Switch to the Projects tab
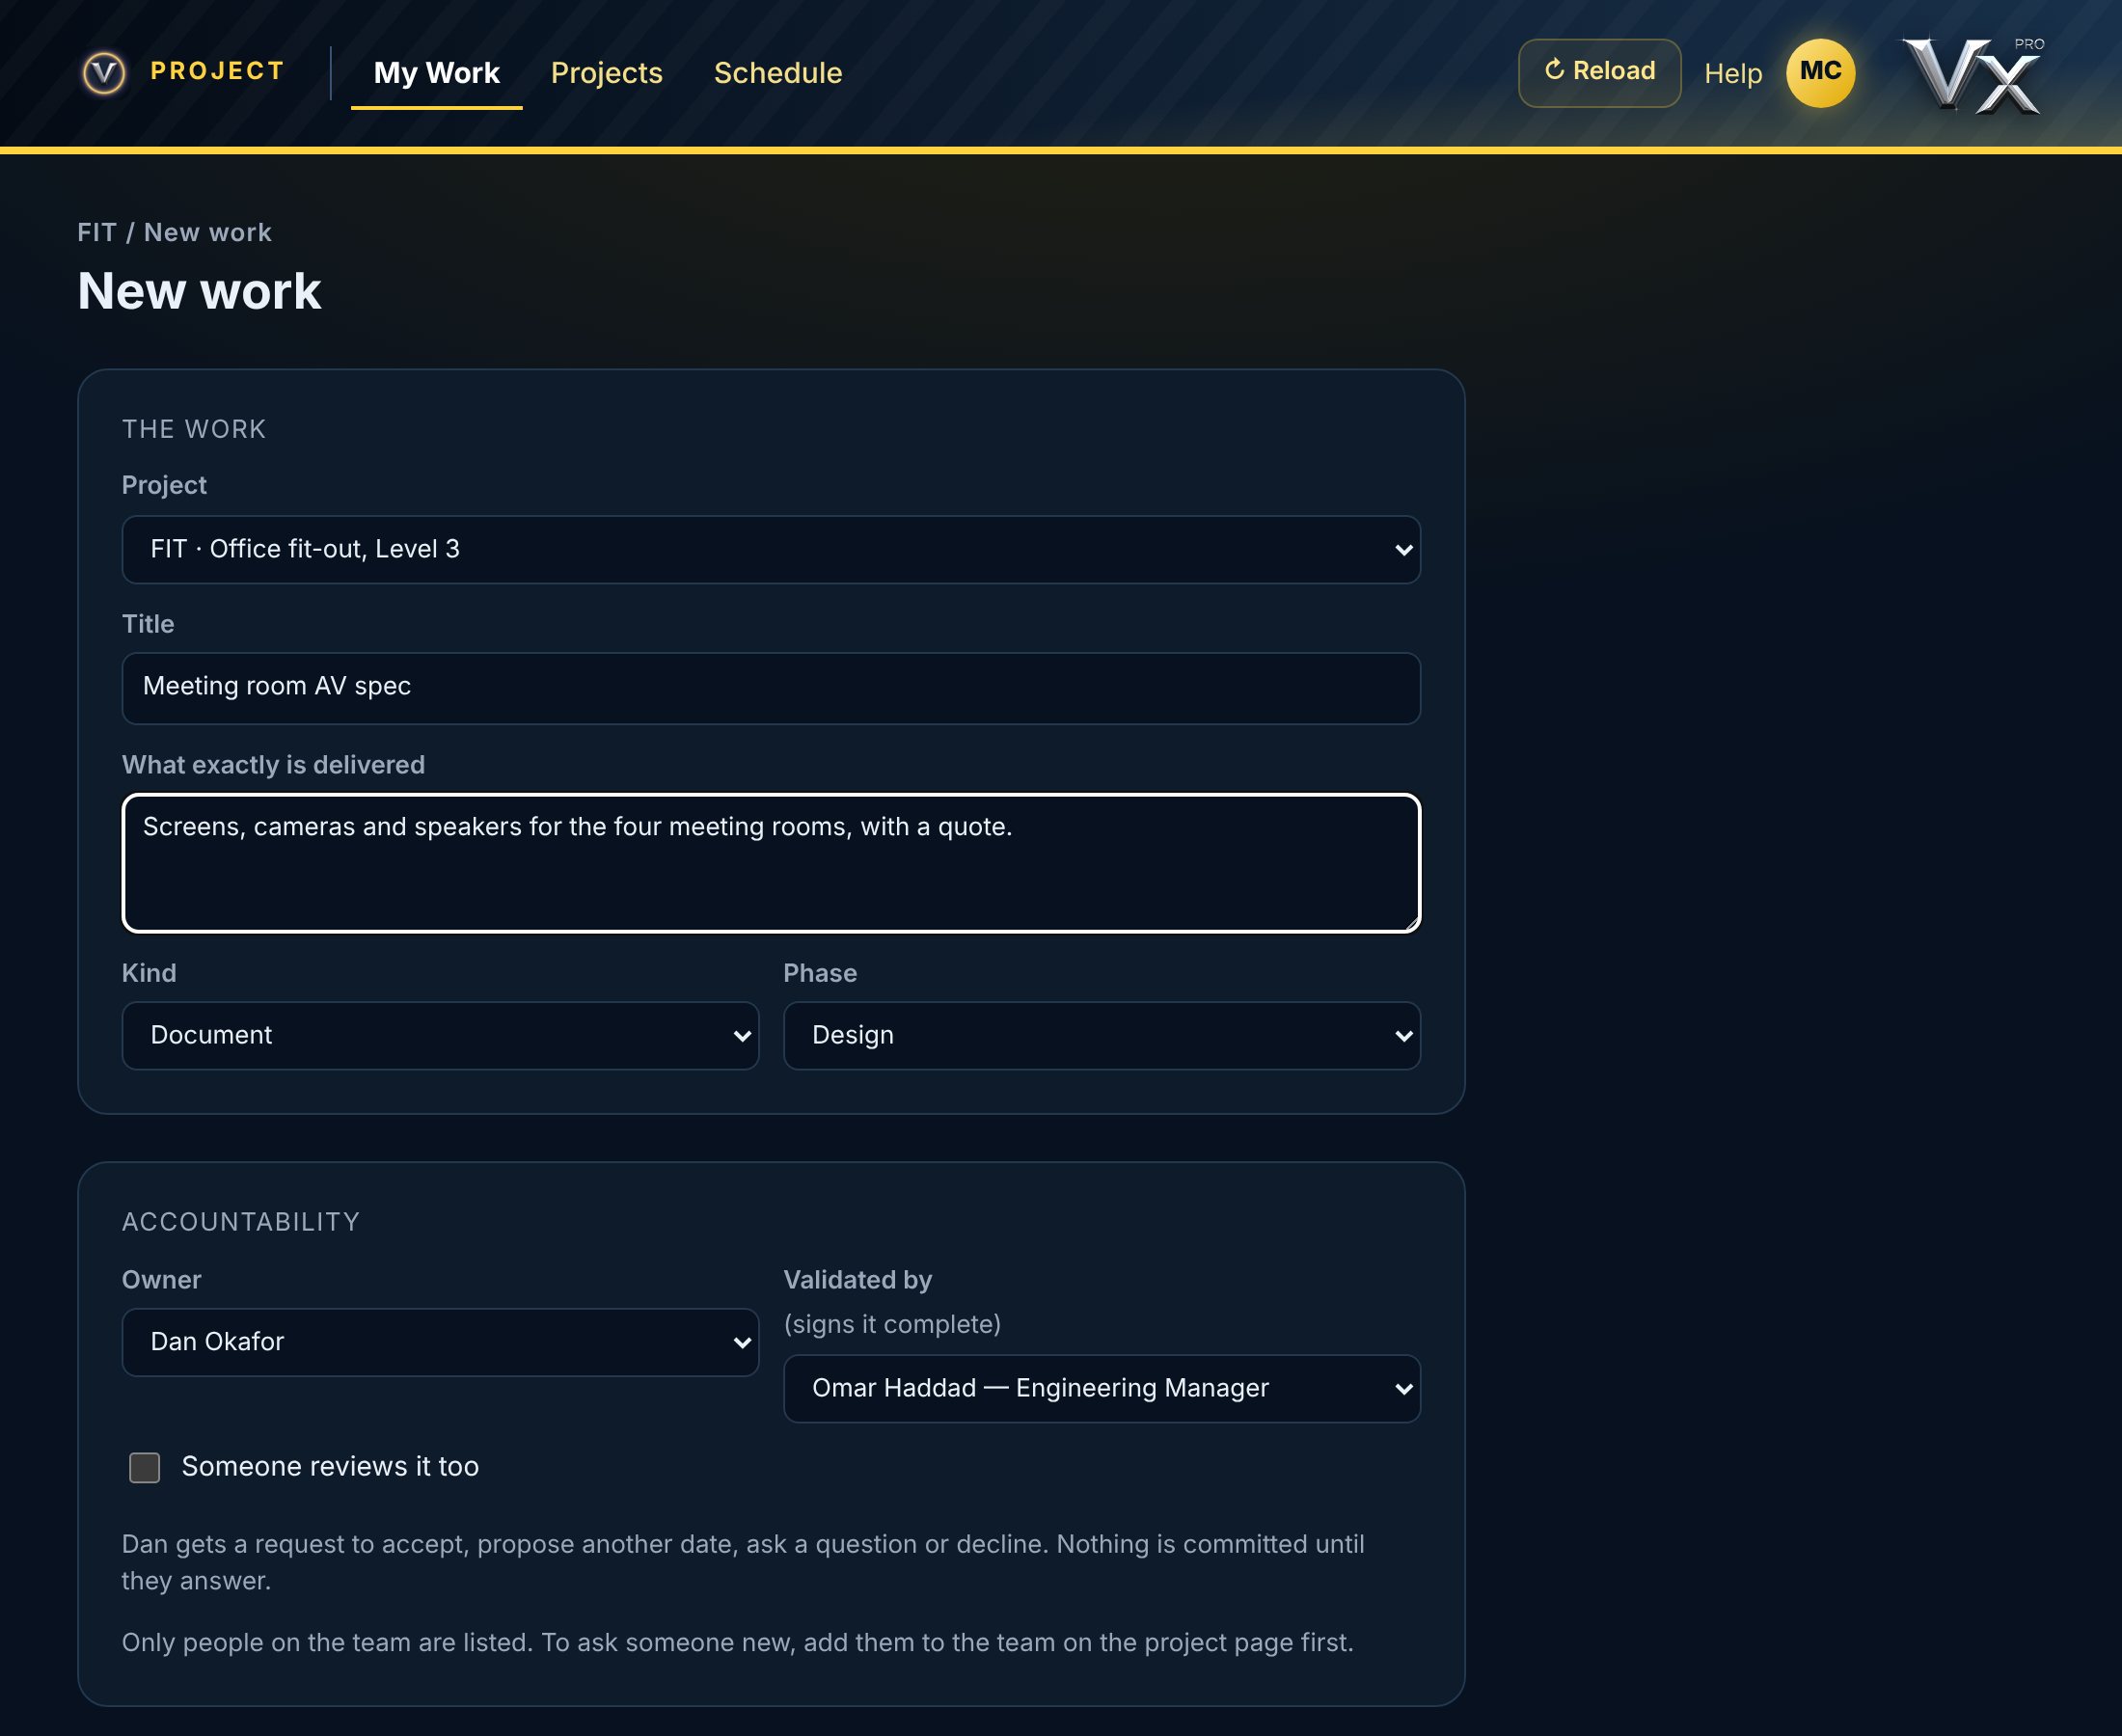The image size is (2122, 1736). coord(606,73)
